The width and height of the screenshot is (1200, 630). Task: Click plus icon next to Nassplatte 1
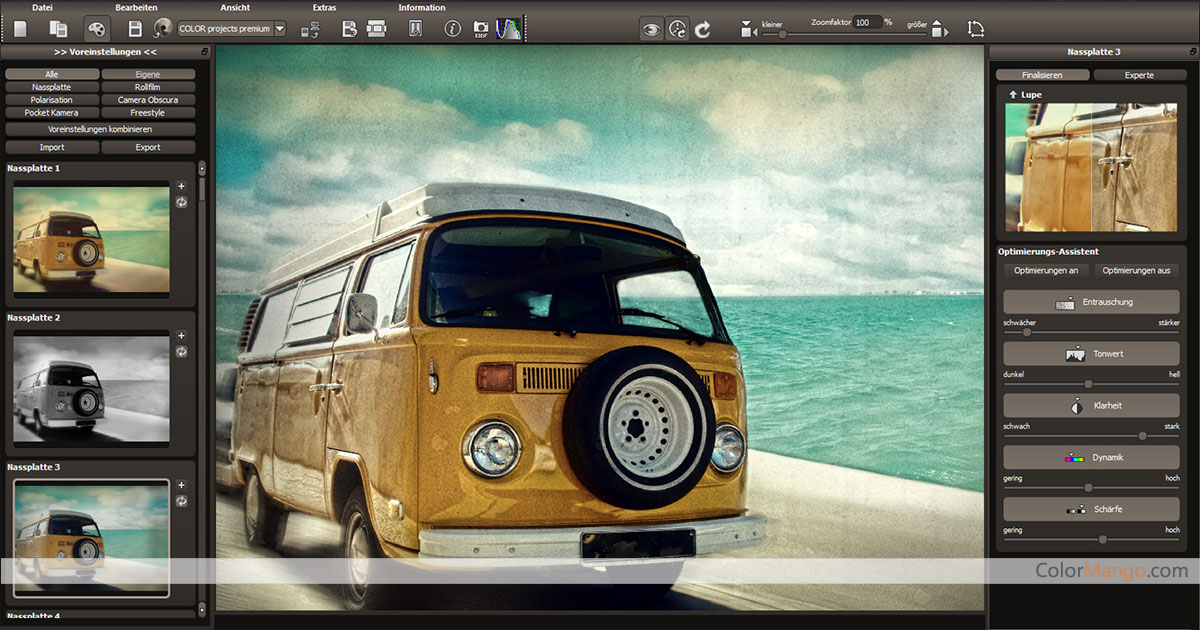(x=181, y=186)
